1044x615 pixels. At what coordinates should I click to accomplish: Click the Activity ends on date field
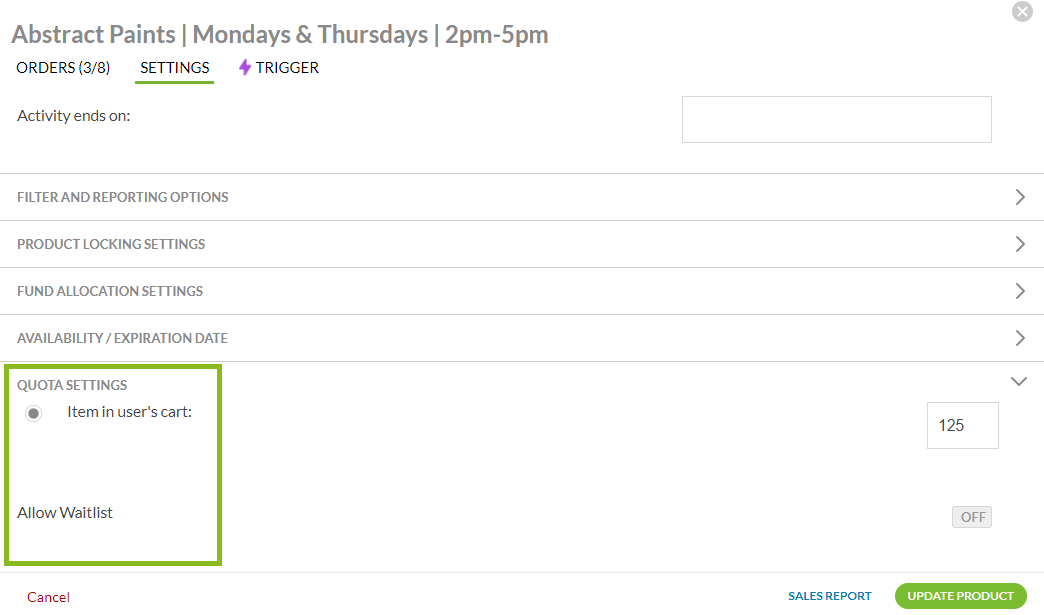tap(836, 119)
